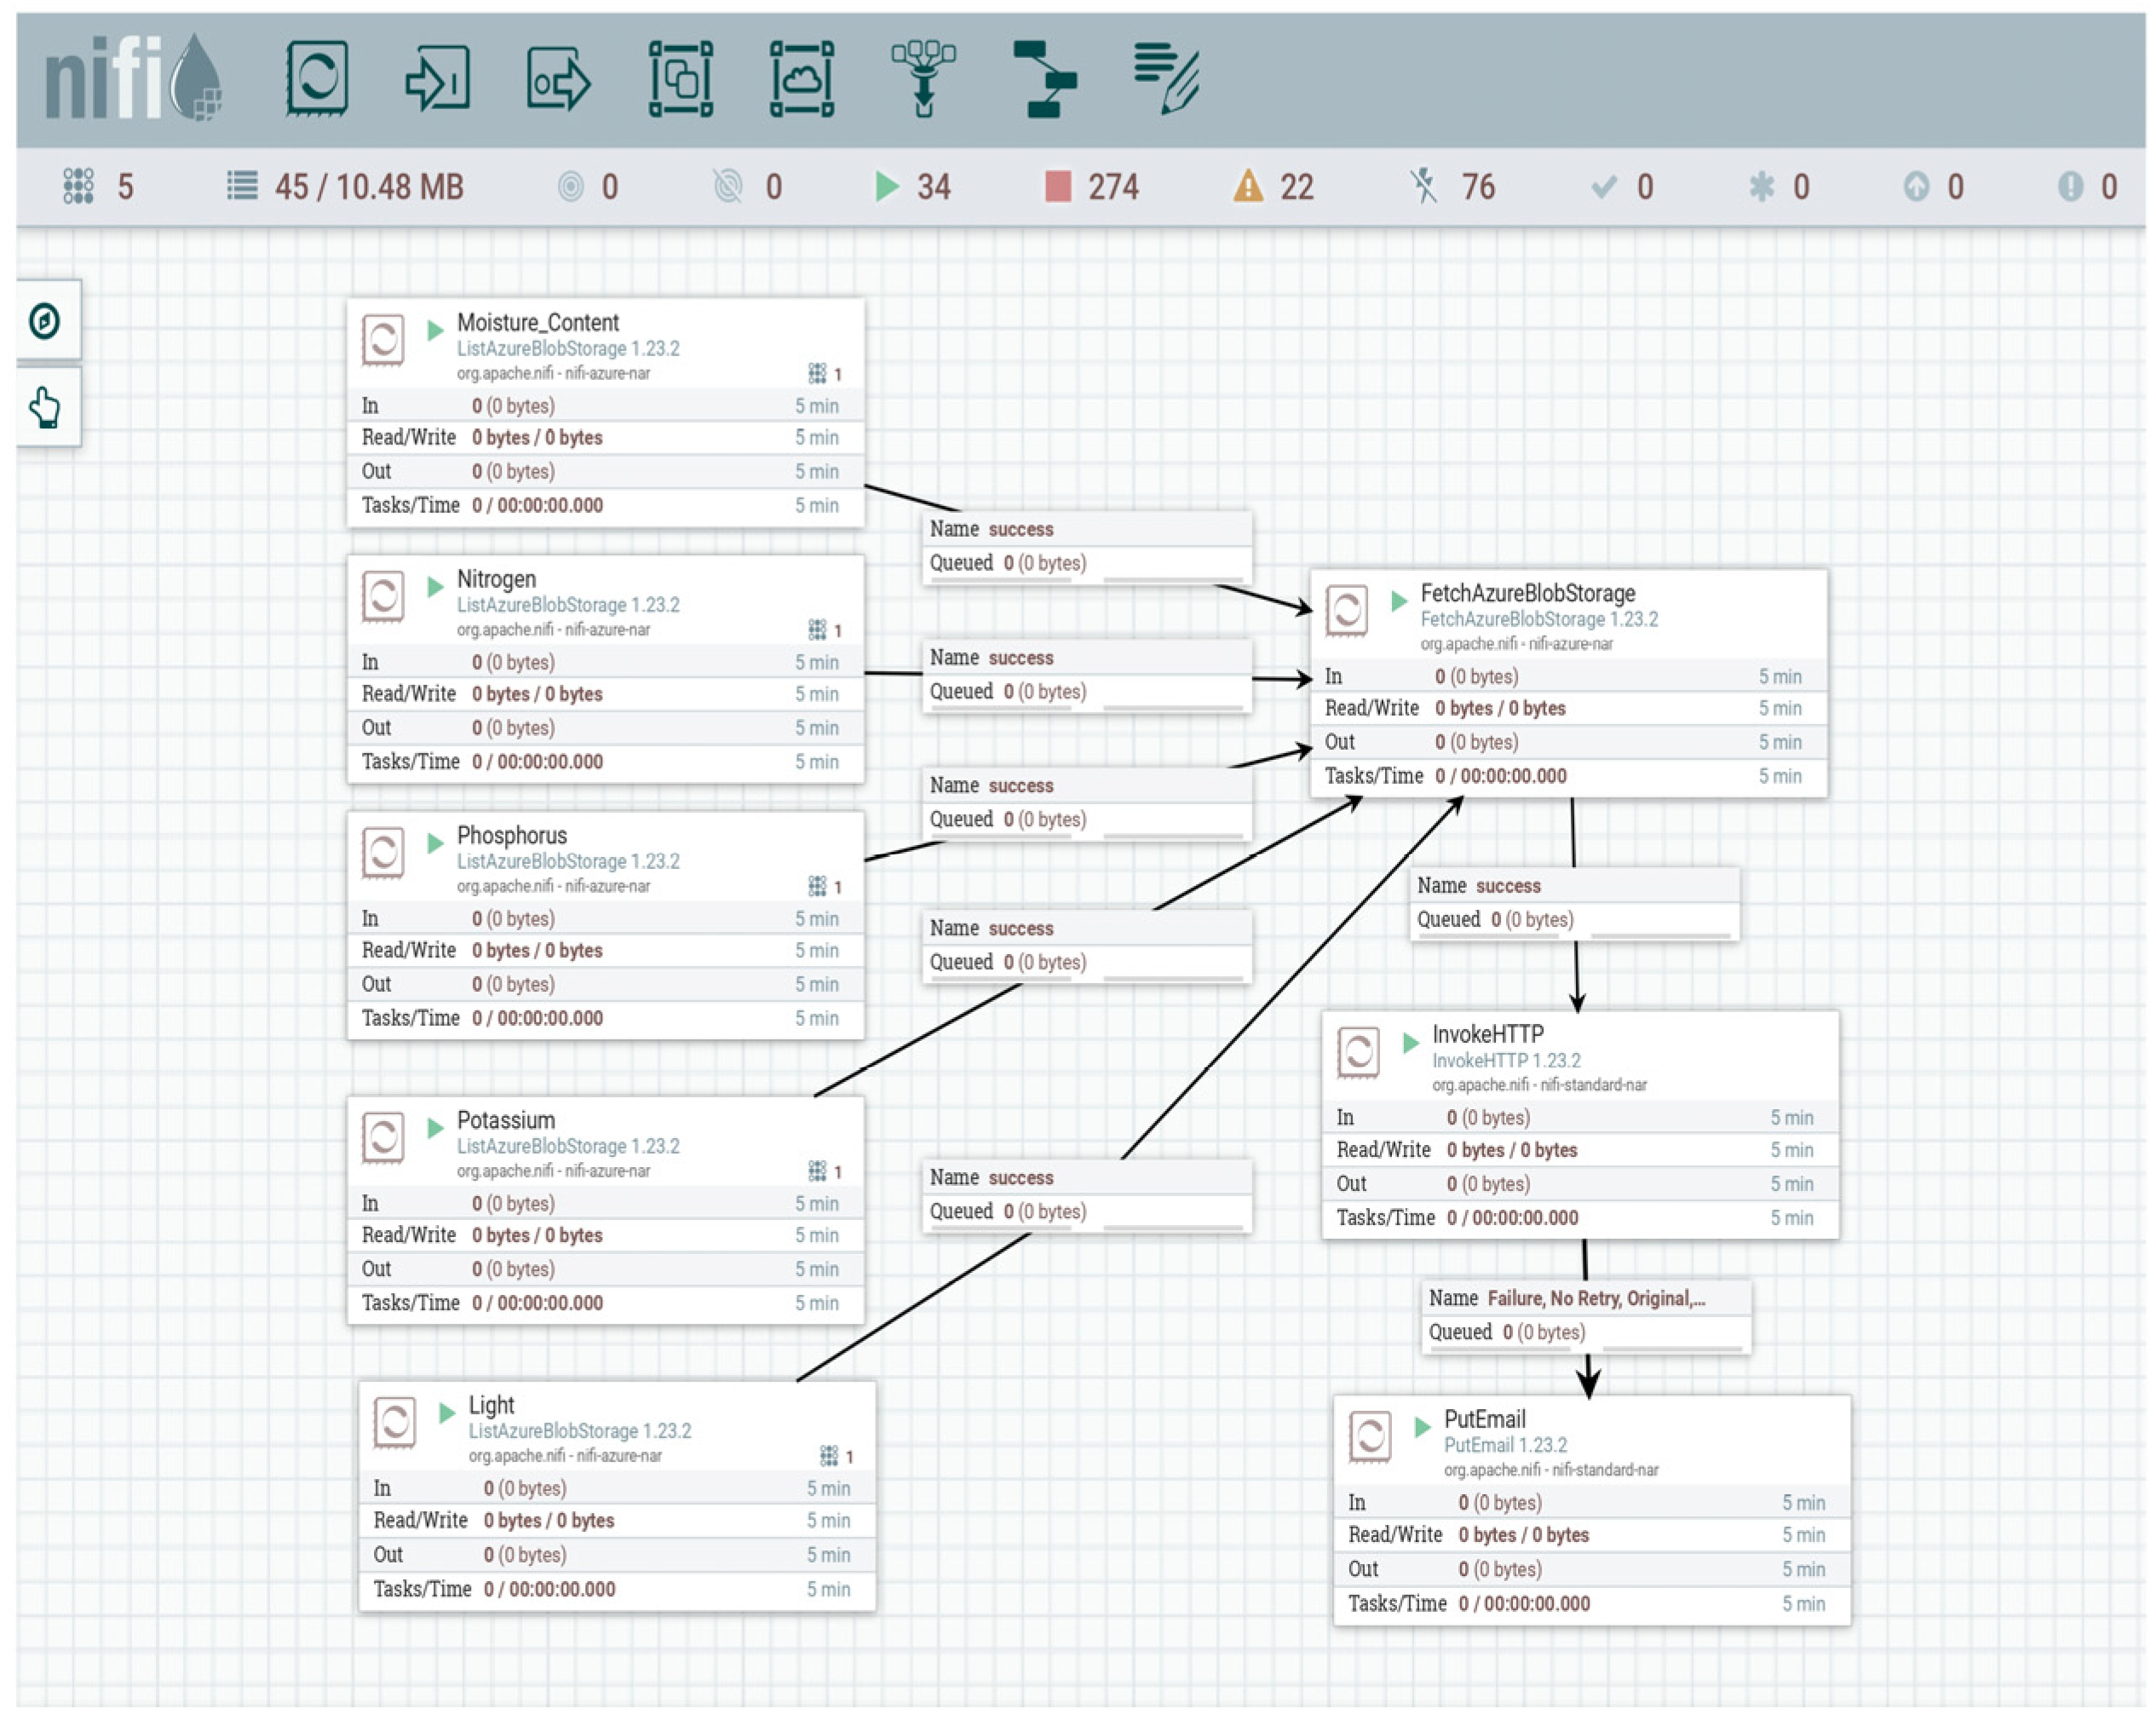2156x1726 pixels.
Task: Click the Read/Write row in FetchAzureBlobStorage processor
Action: pos(1569,708)
